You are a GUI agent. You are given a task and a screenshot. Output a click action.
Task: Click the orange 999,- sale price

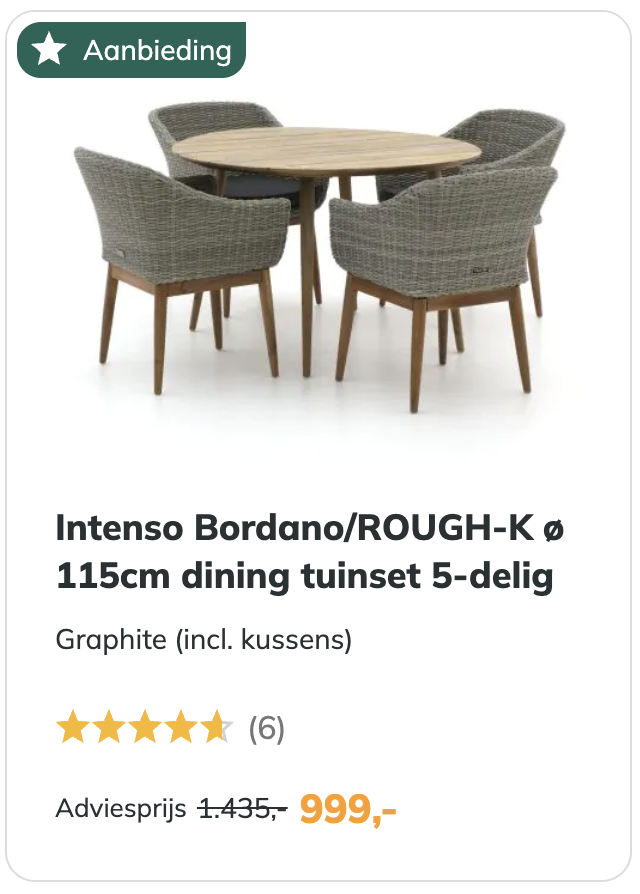[348, 808]
